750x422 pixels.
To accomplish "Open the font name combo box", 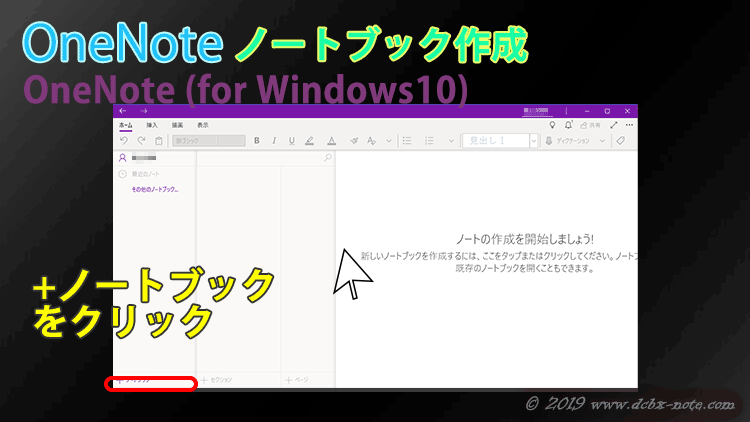I will [x=195, y=141].
